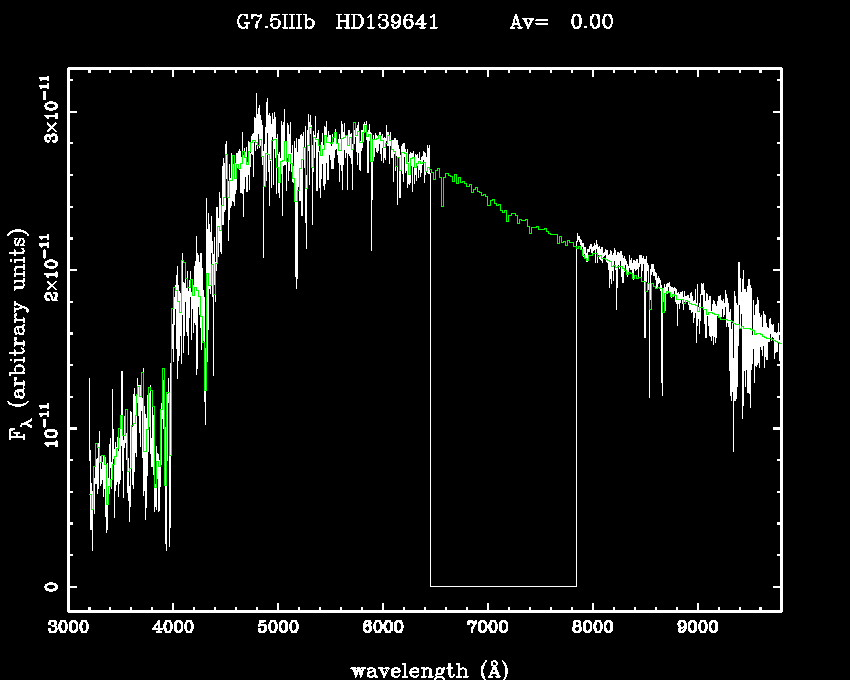Click the 6000 wavelength tick label
This screenshot has height=680, width=850.
click(383, 630)
